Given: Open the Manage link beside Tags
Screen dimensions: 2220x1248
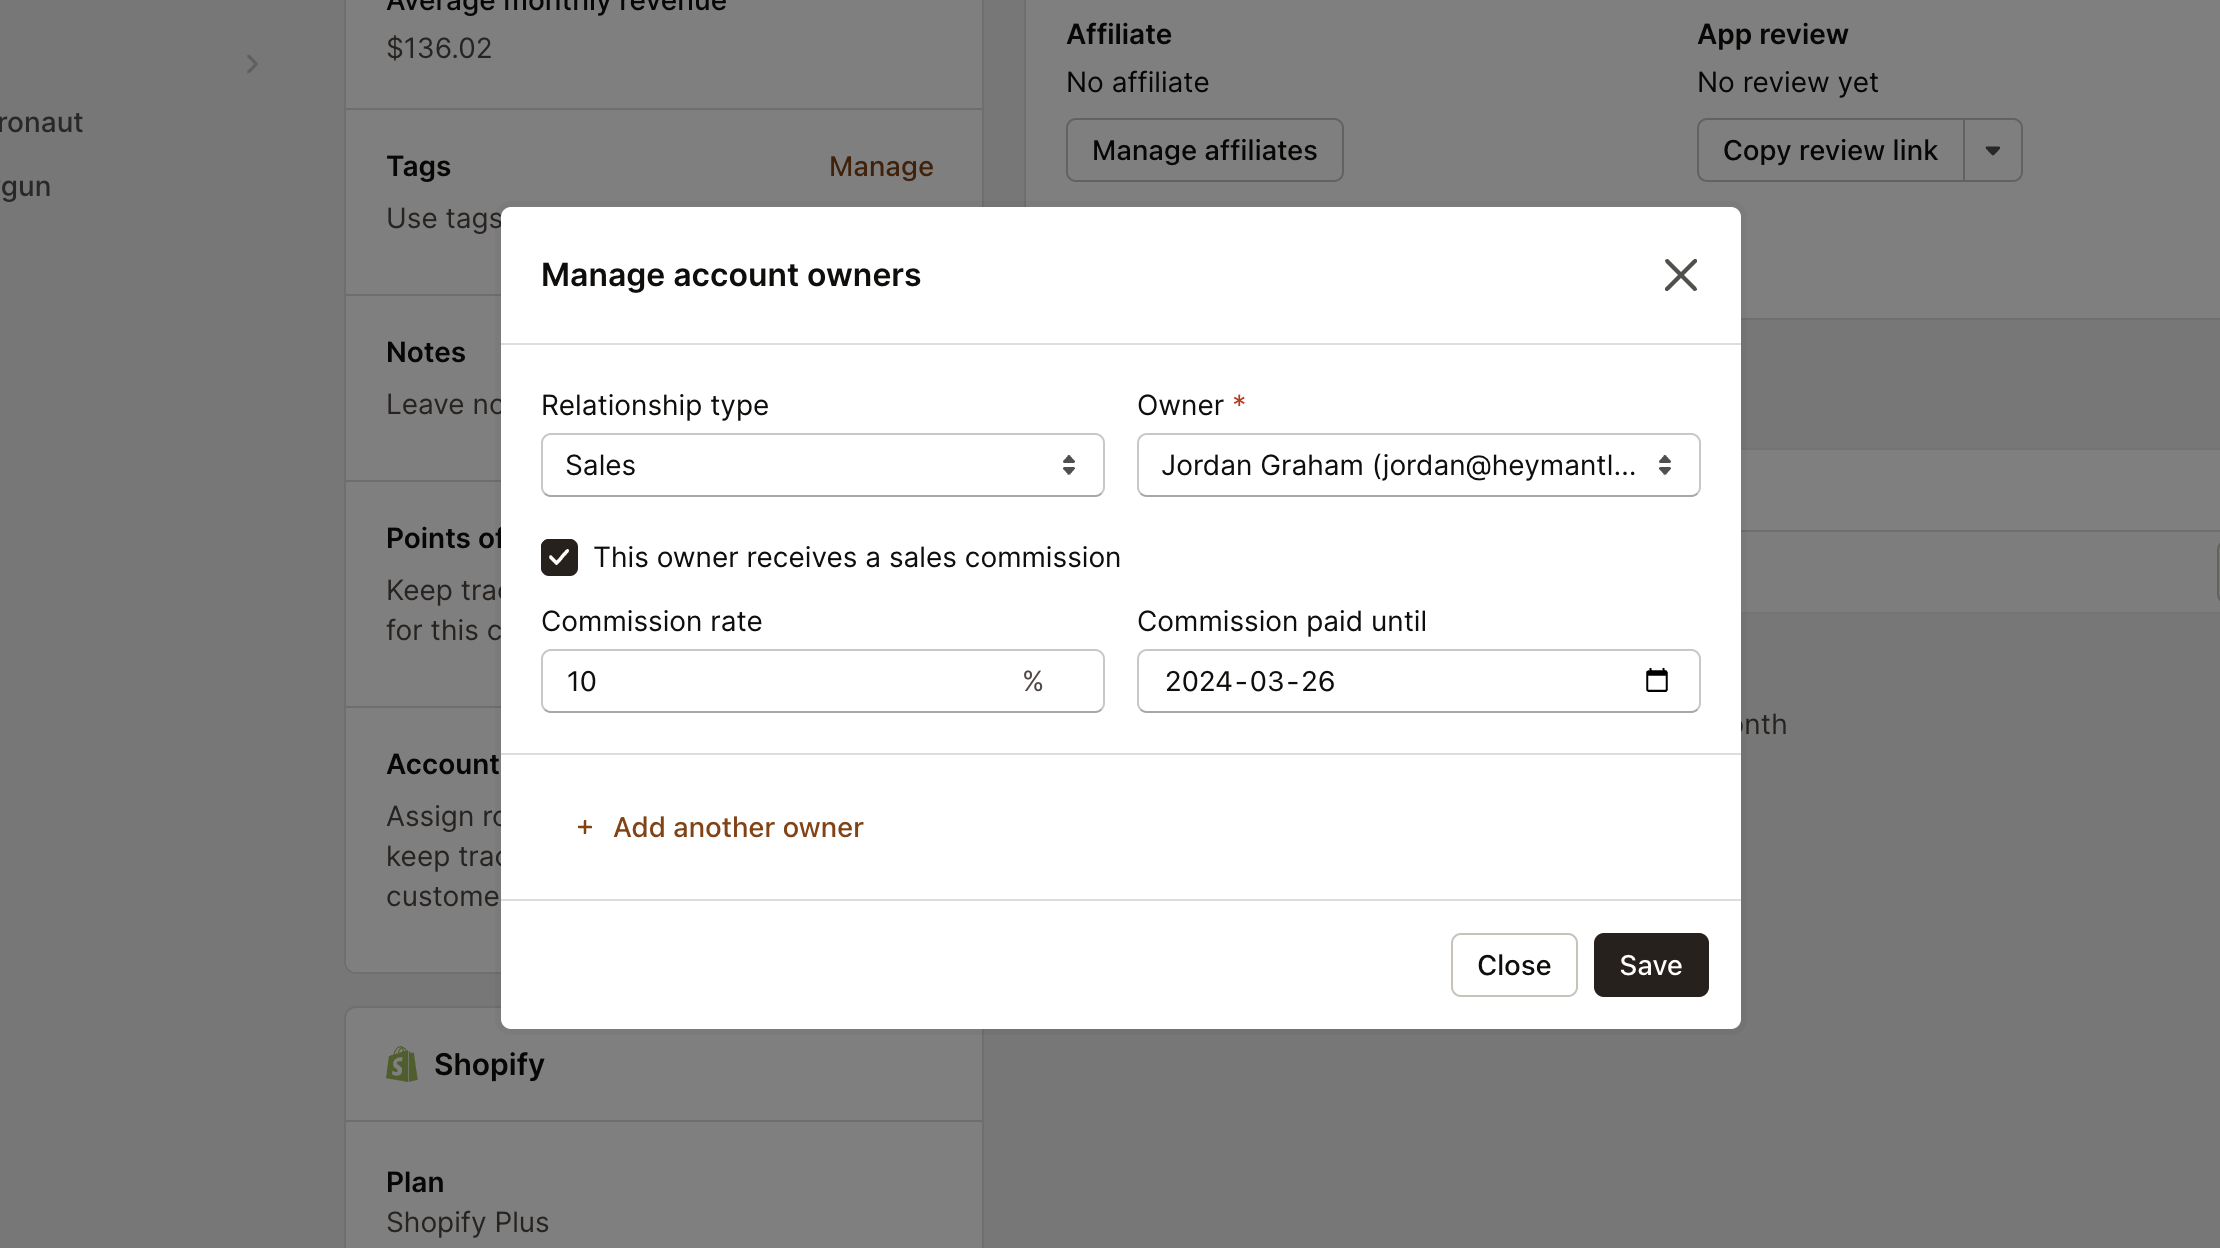Looking at the screenshot, I should tap(881, 165).
